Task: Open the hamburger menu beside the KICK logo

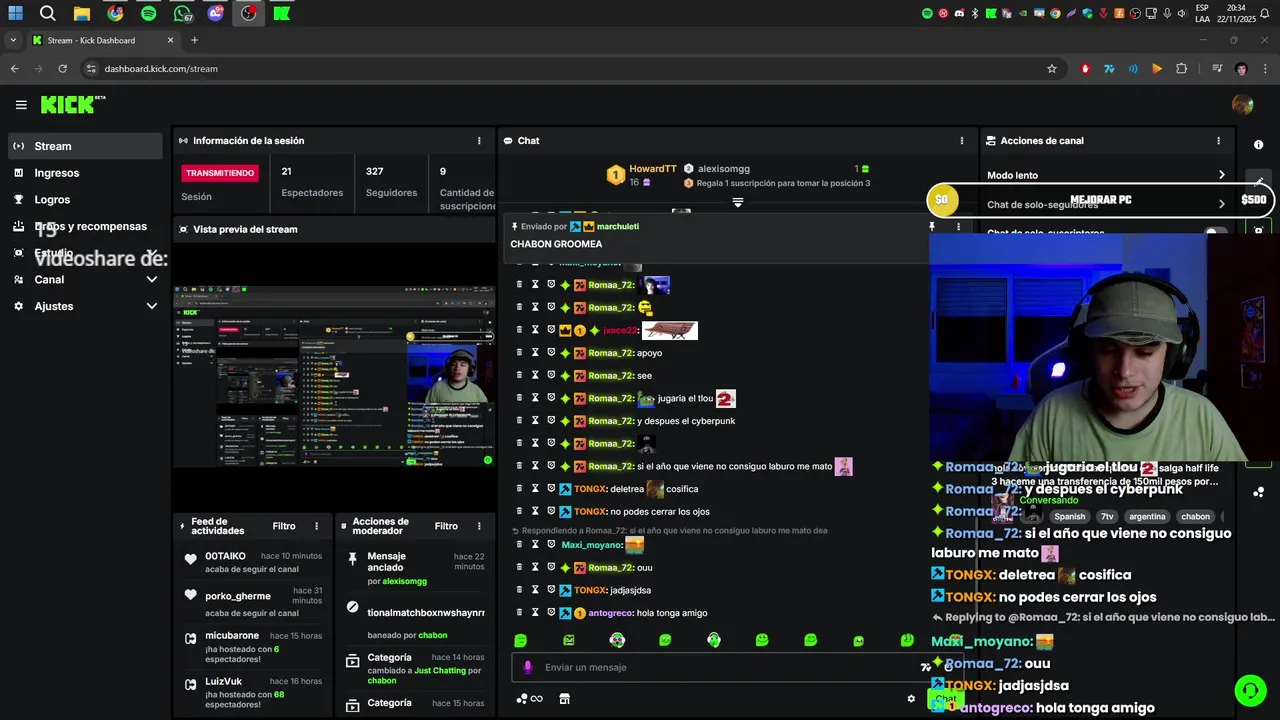Action: click(21, 104)
